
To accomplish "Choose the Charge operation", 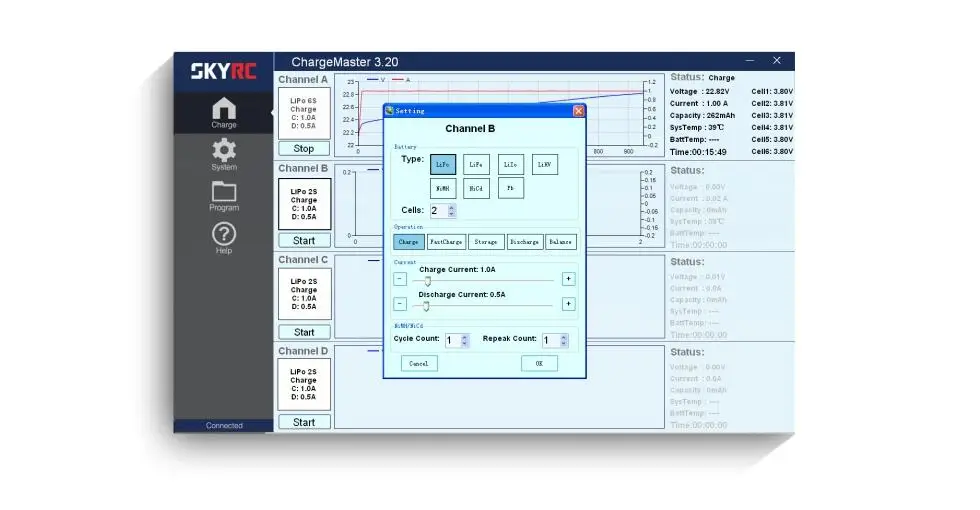I will [409, 242].
